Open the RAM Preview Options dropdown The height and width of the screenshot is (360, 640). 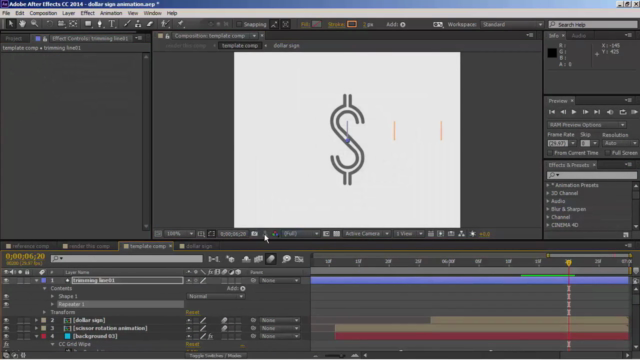[587, 124]
